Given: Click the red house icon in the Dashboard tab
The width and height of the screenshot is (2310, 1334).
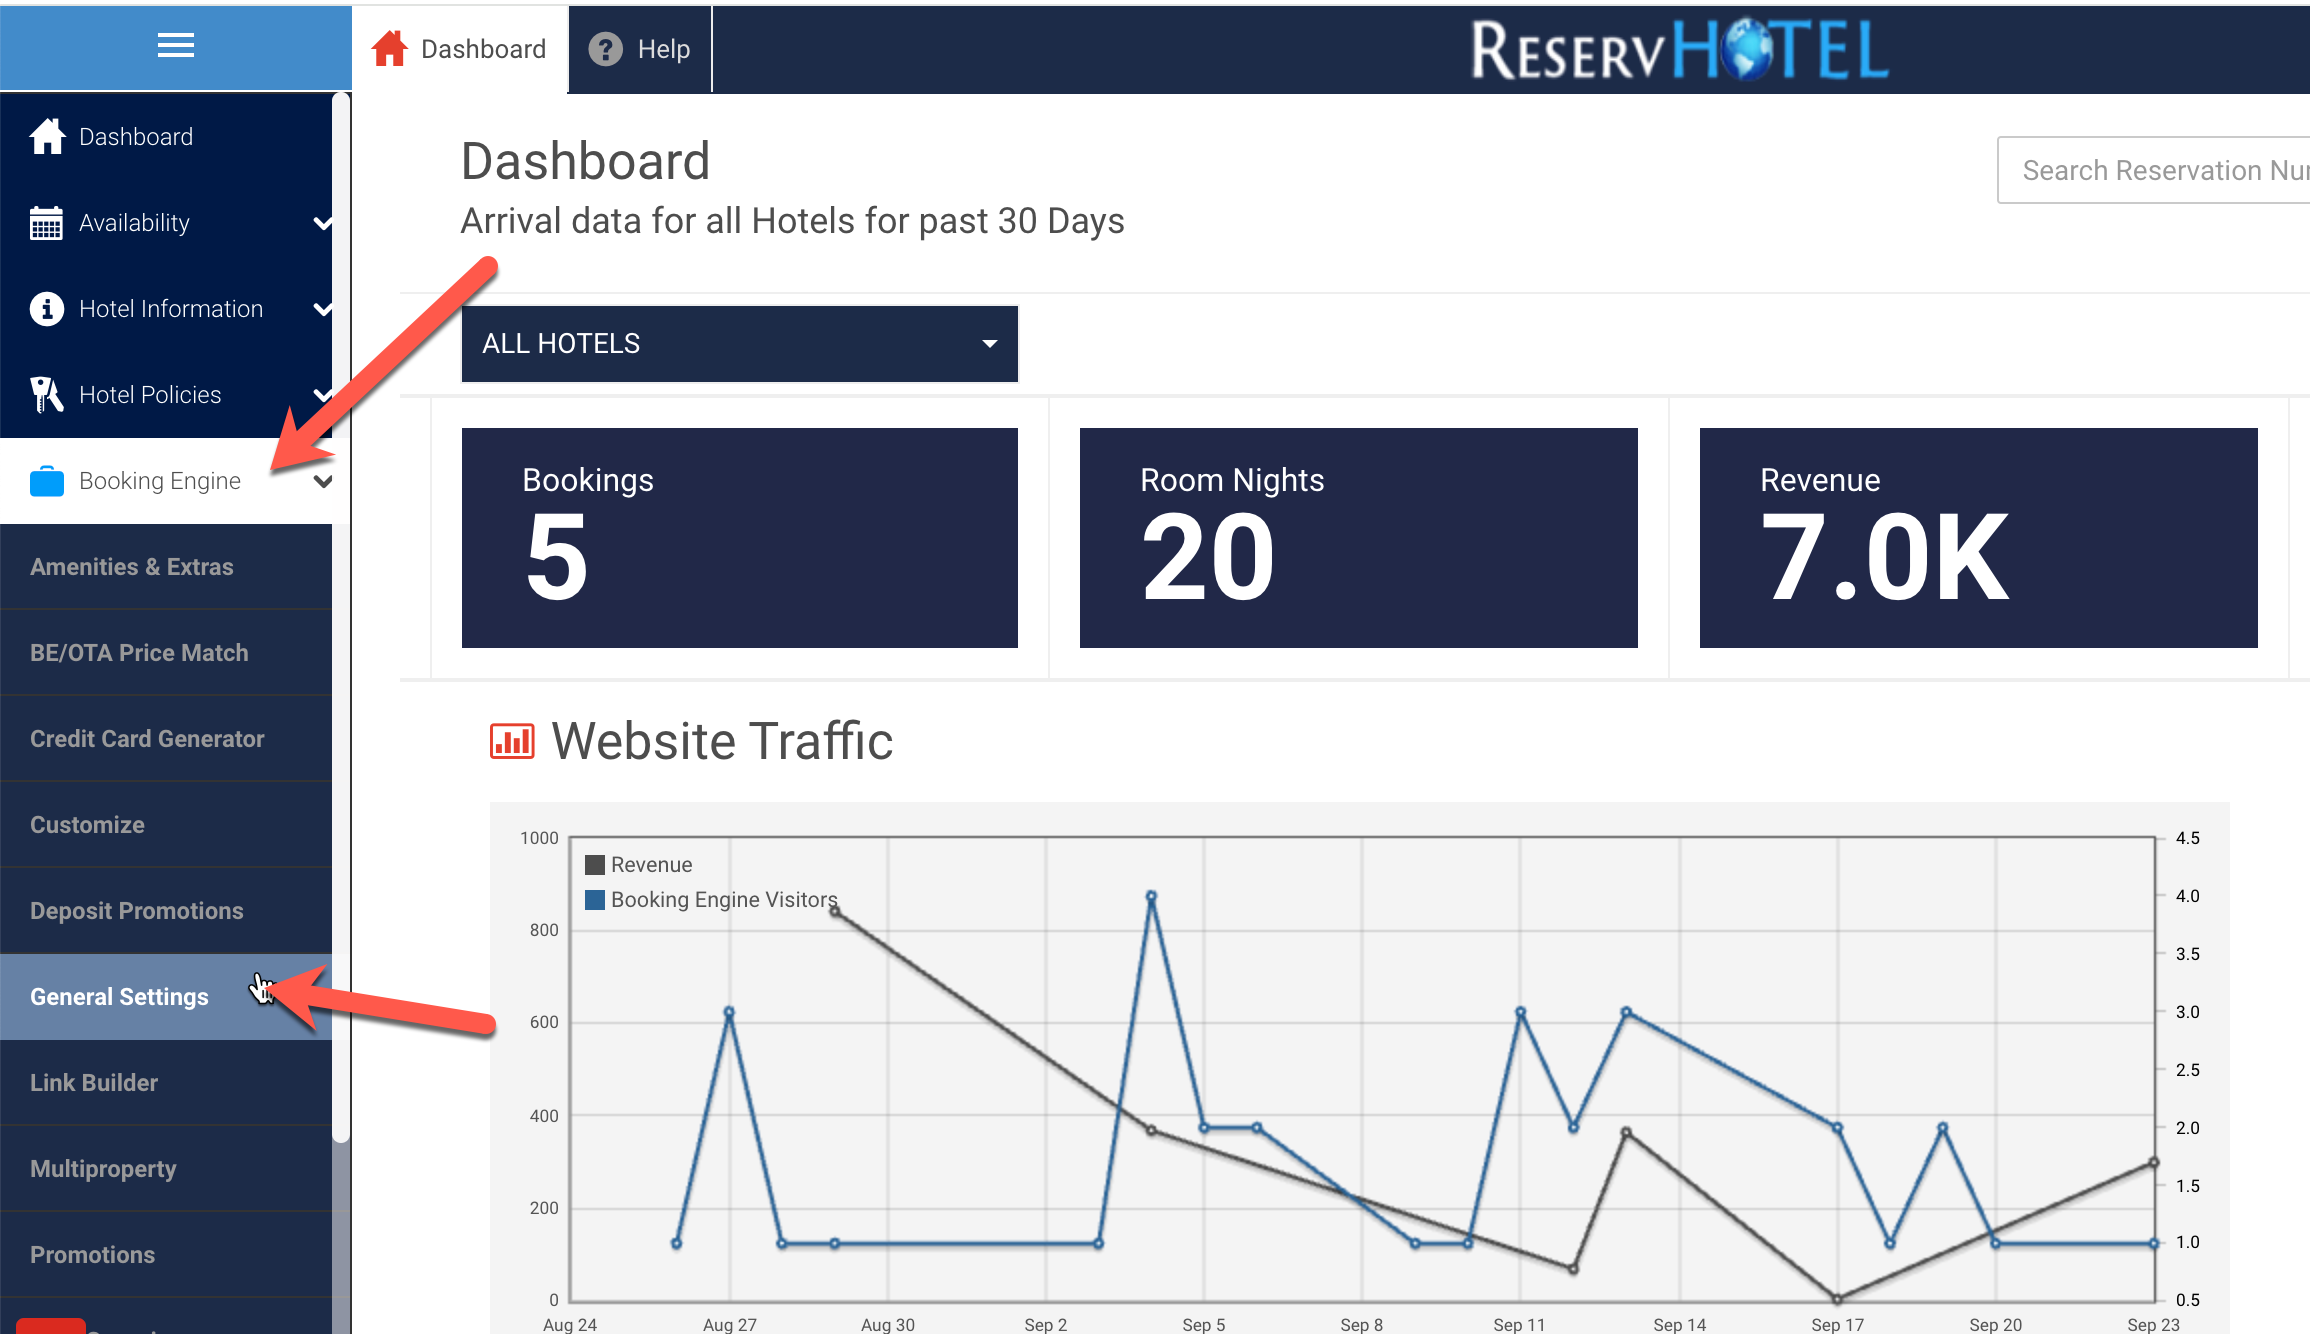Looking at the screenshot, I should tap(390, 49).
